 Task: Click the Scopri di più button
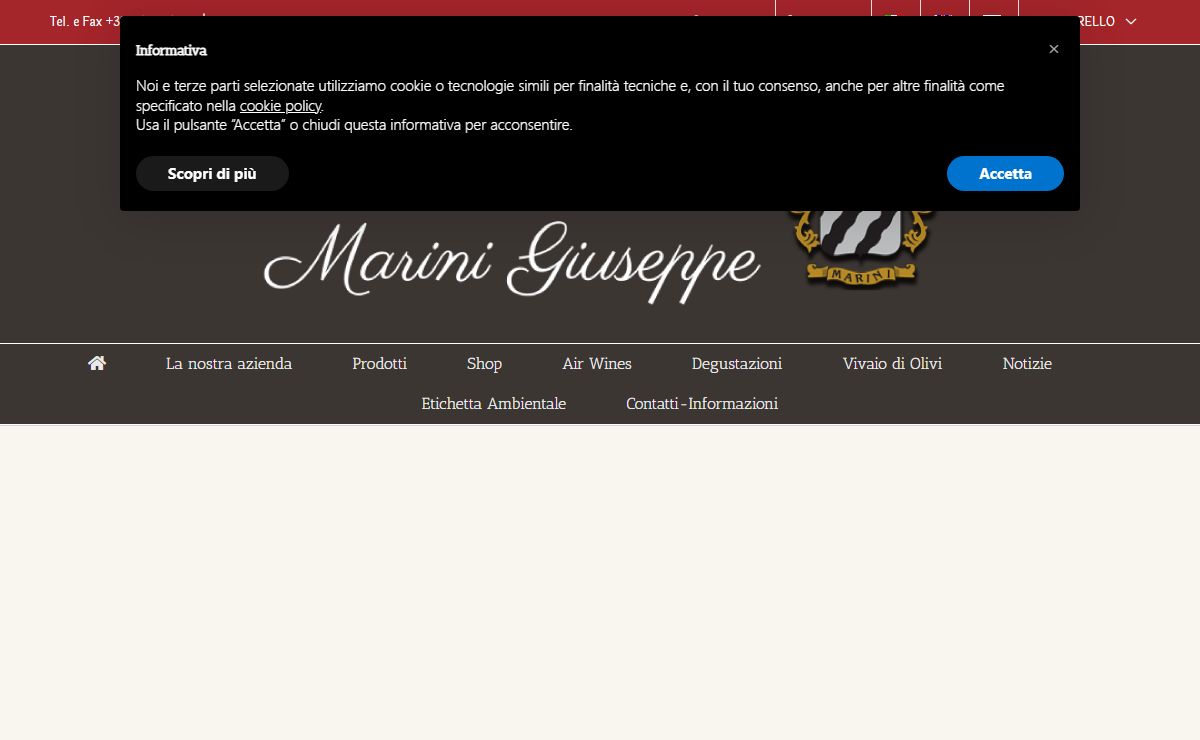212,174
